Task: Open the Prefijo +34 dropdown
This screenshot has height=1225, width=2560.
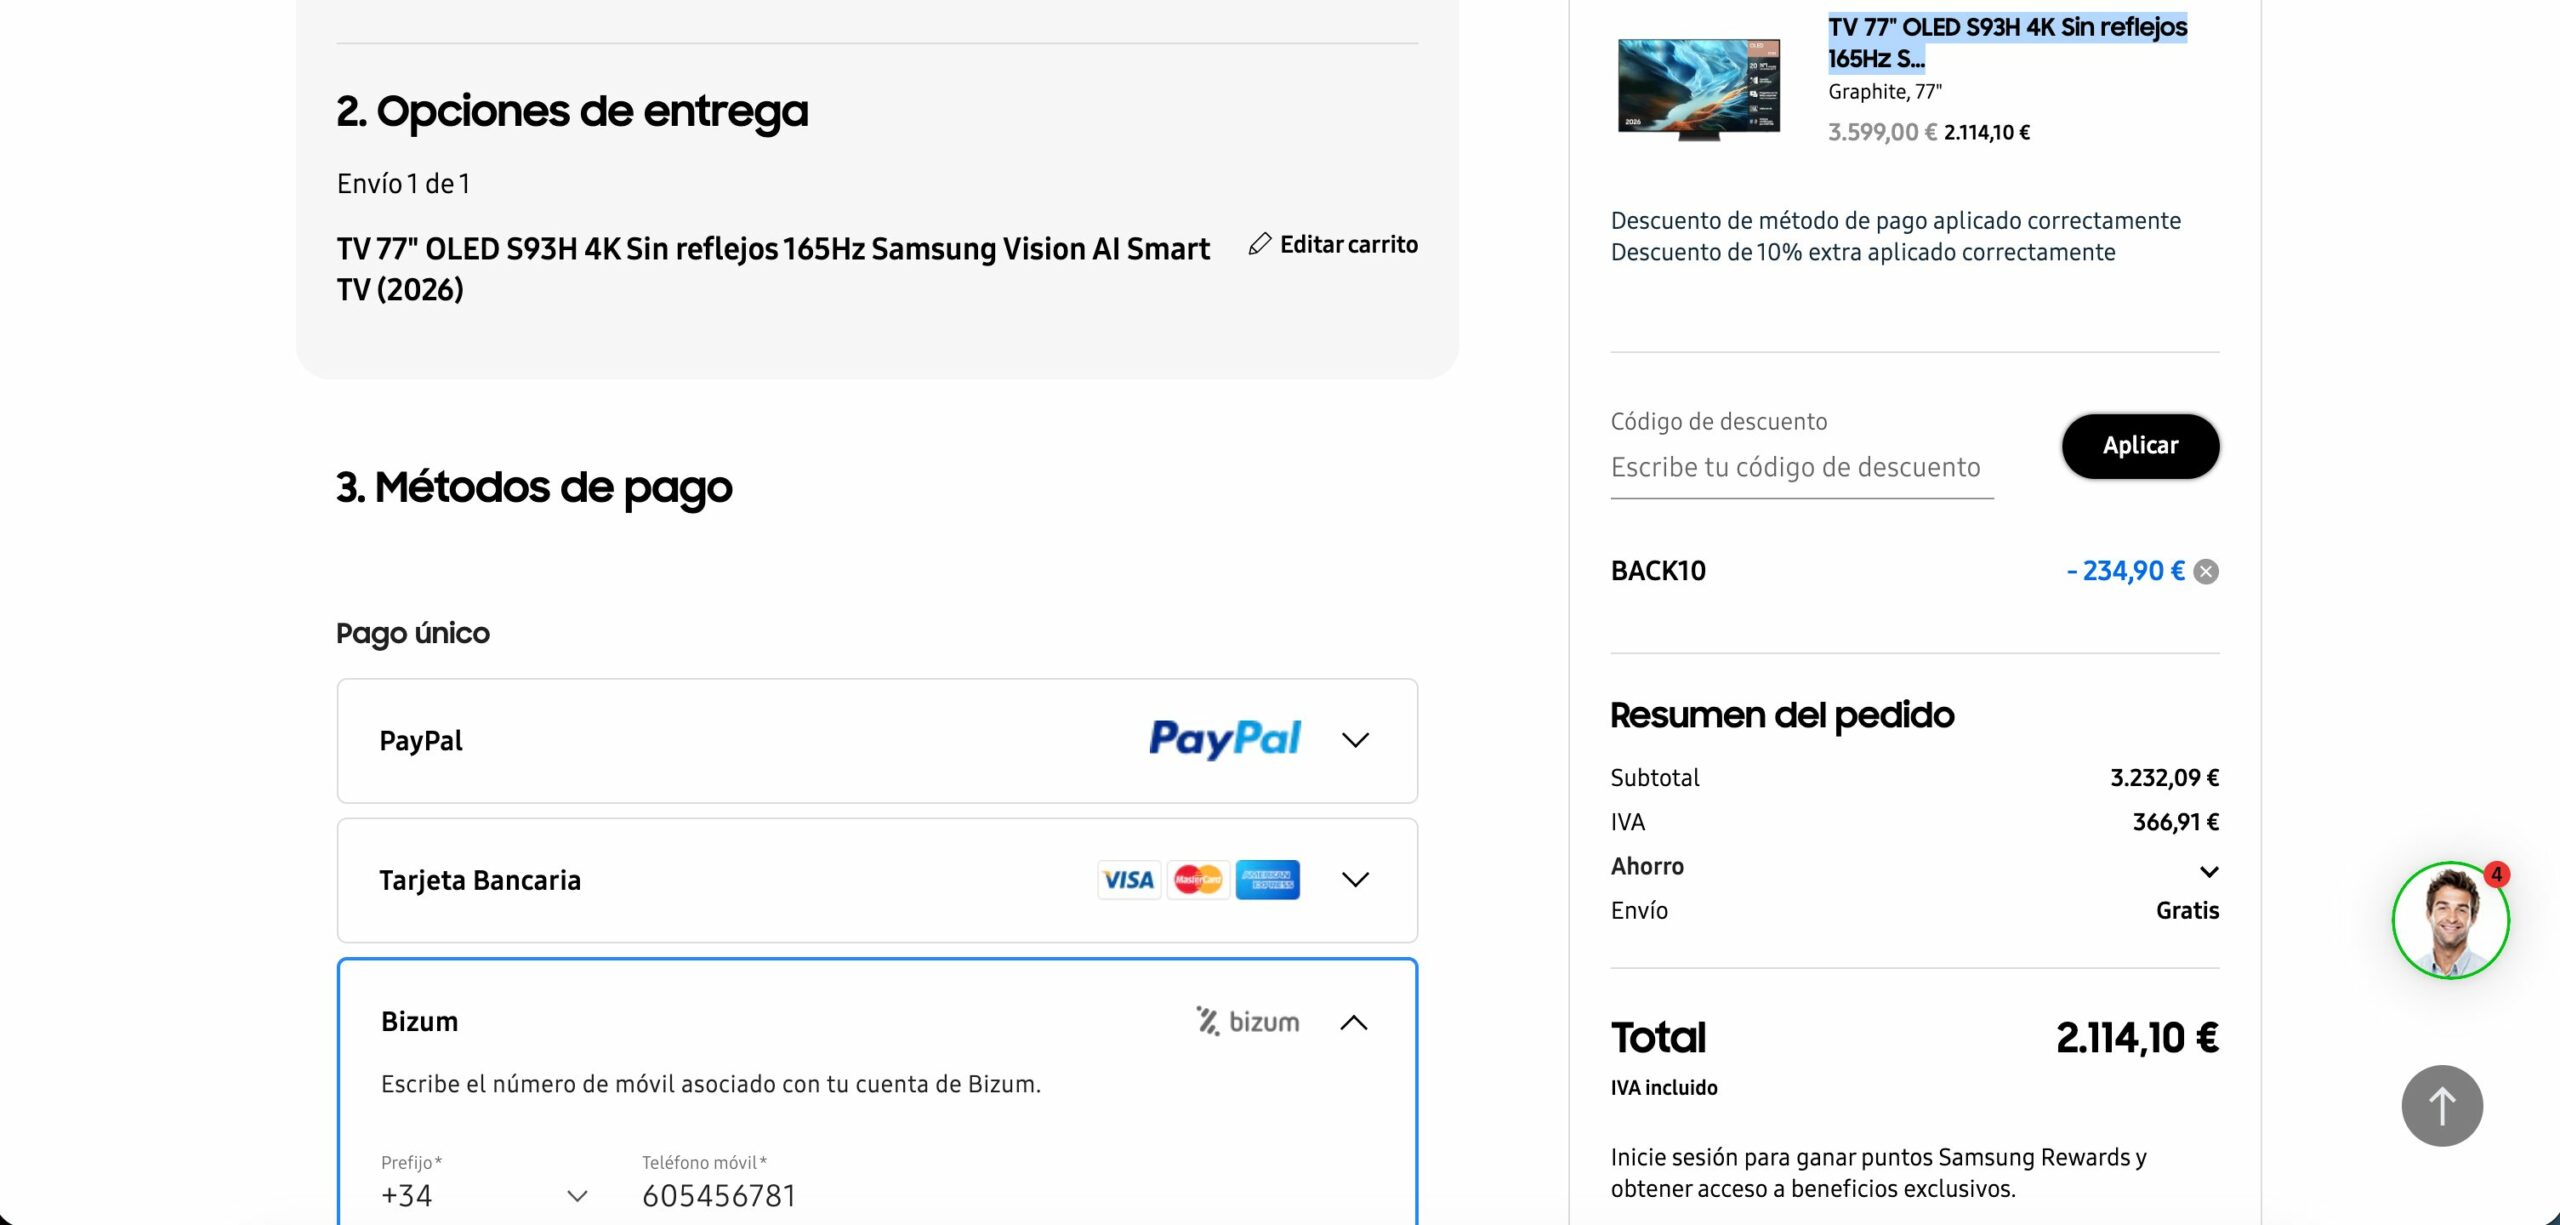Action: click(x=485, y=1195)
